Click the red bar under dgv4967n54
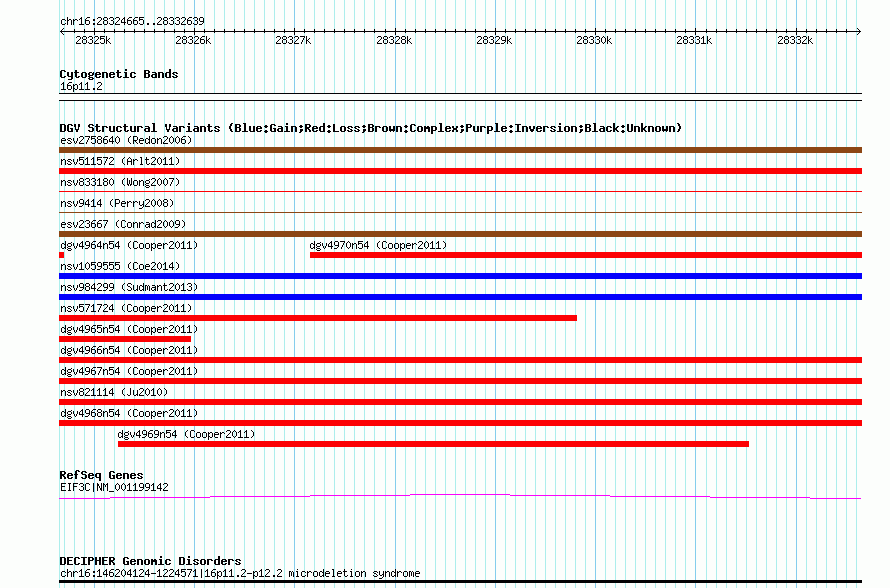This screenshot has width=890, height=588. [x=460, y=381]
